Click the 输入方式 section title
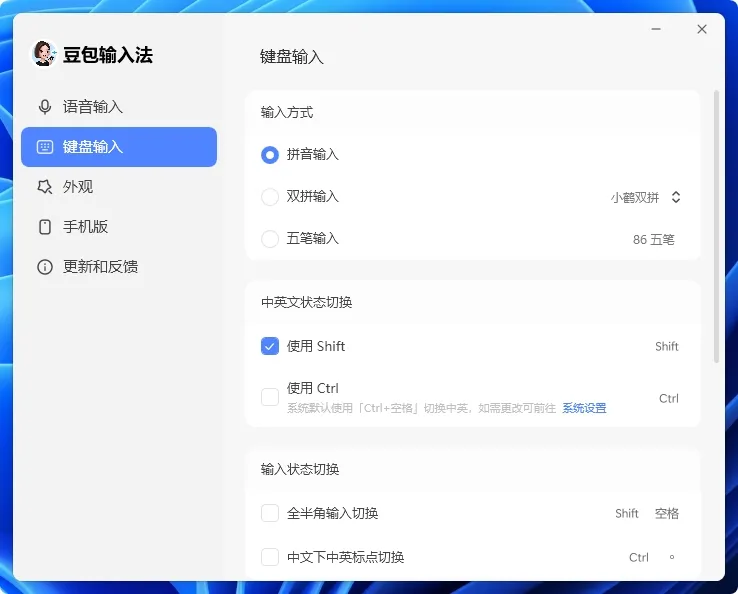This screenshot has height=594, width=738. pyautogui.click(x=287, y=112)
